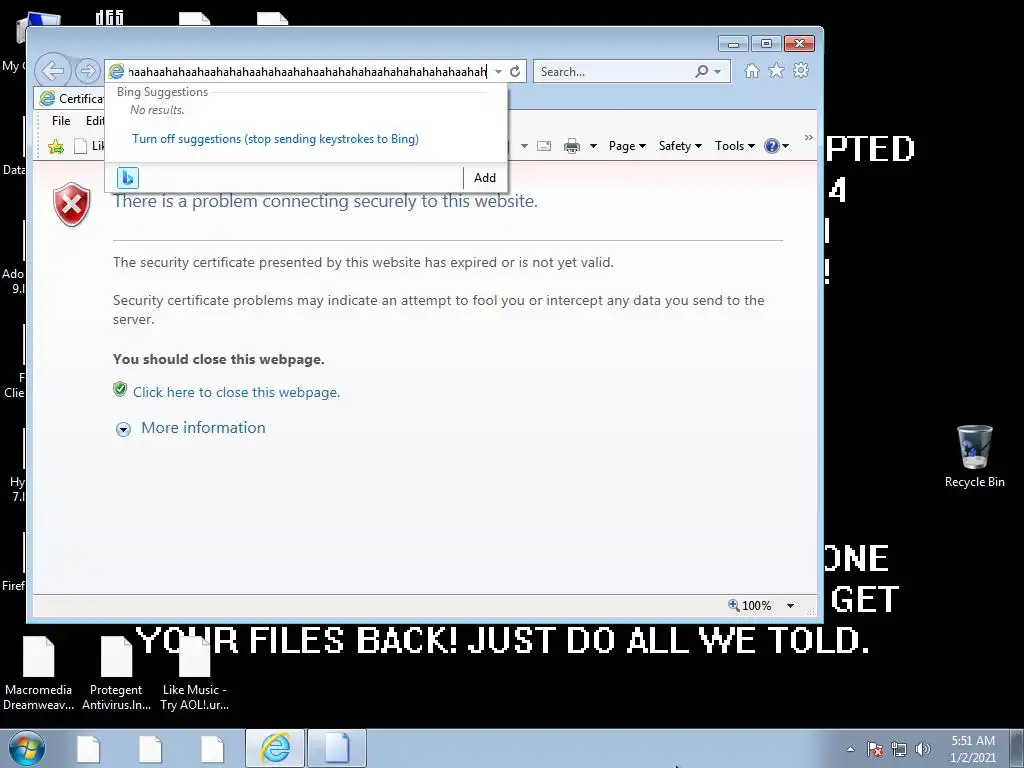Show hidden tray icons arrow

click(x=850, y=749)
